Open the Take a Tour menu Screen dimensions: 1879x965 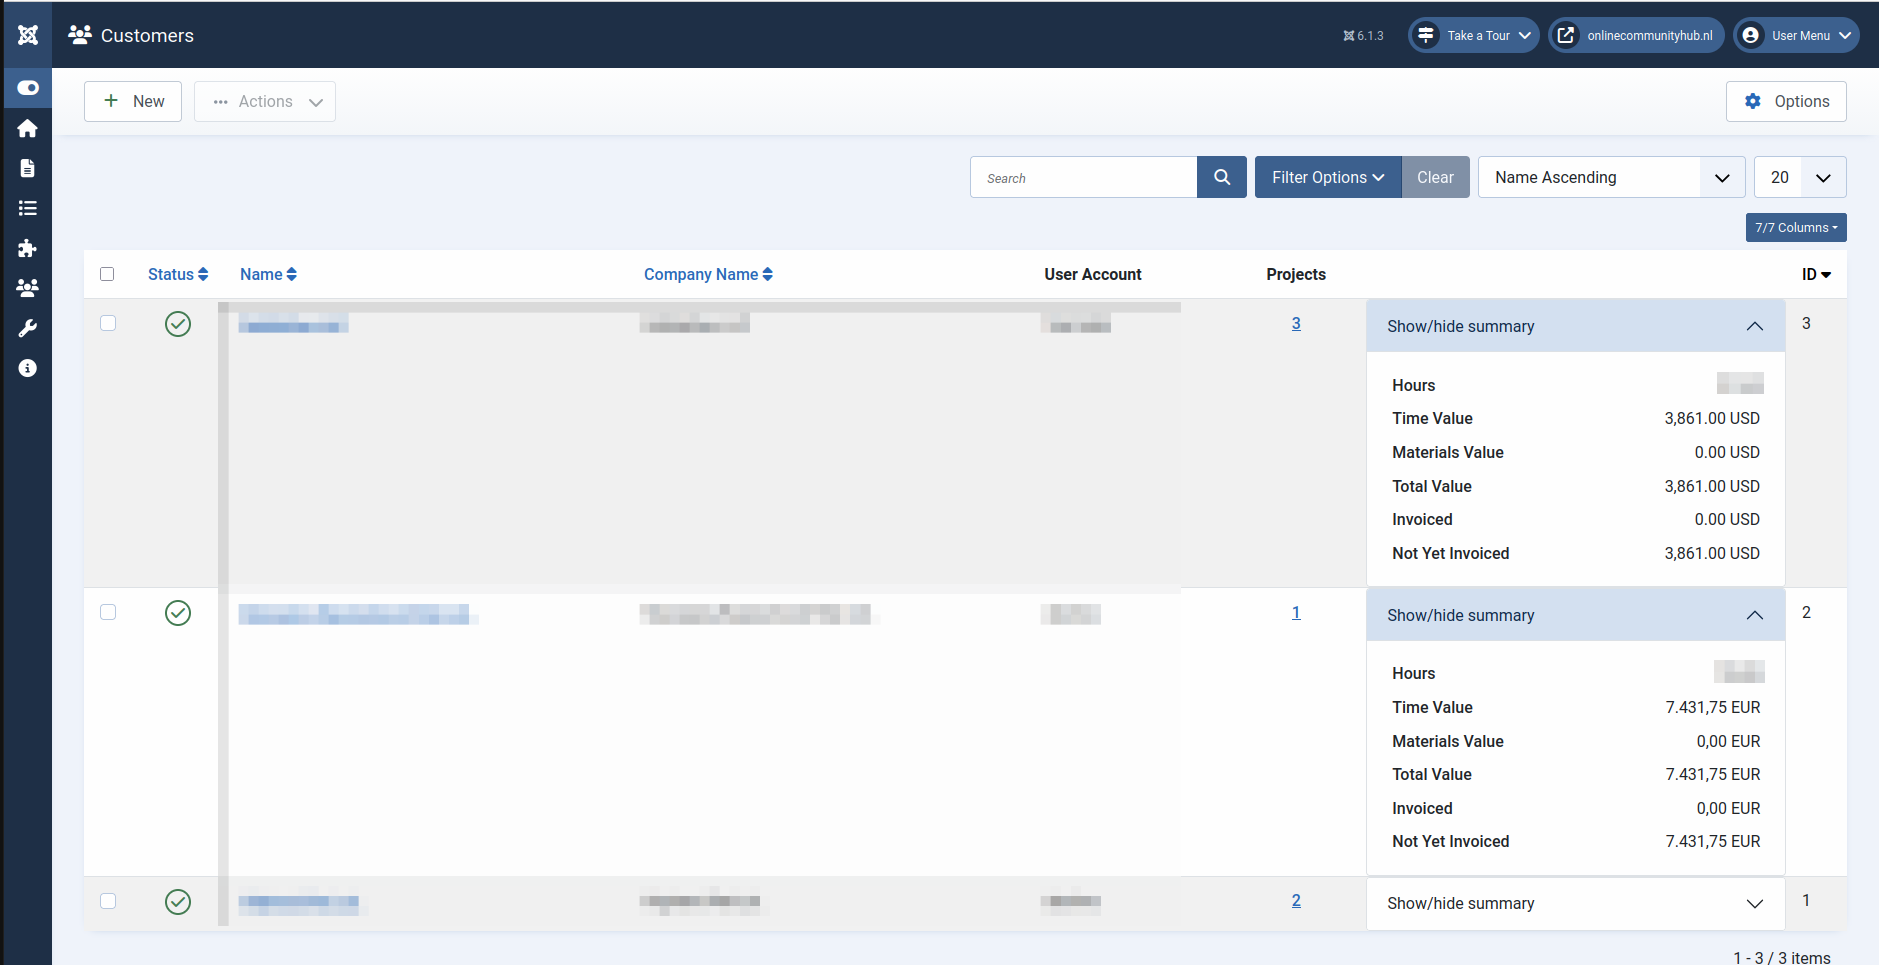[1474, 35]
